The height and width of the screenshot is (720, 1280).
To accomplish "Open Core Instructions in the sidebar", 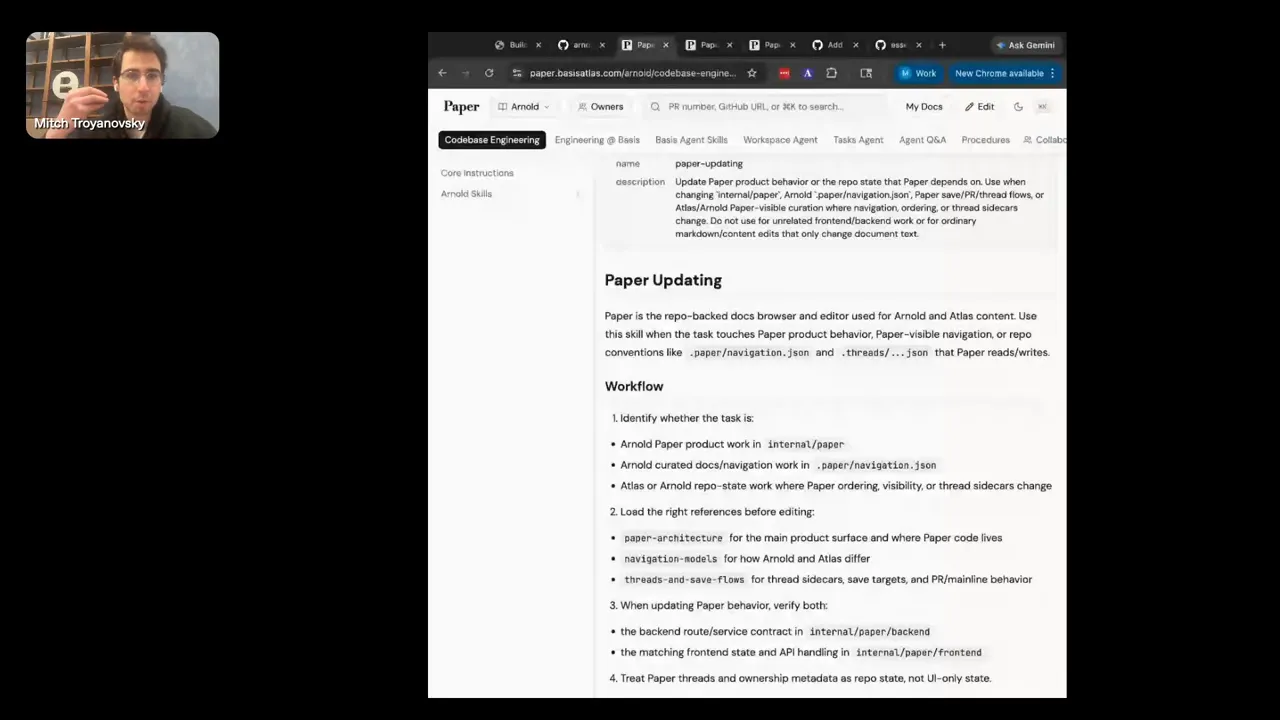I will click(x=477, y=173).
